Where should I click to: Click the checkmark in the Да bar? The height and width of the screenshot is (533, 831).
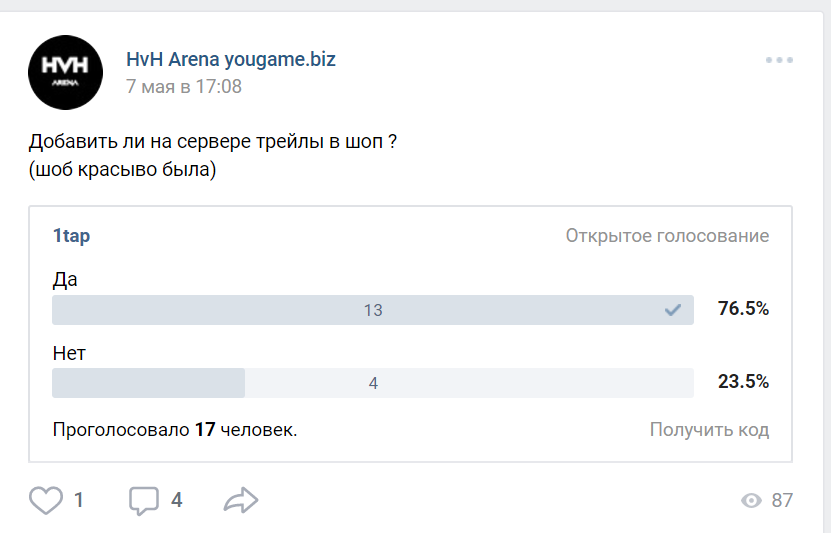[x=673, y=310]
